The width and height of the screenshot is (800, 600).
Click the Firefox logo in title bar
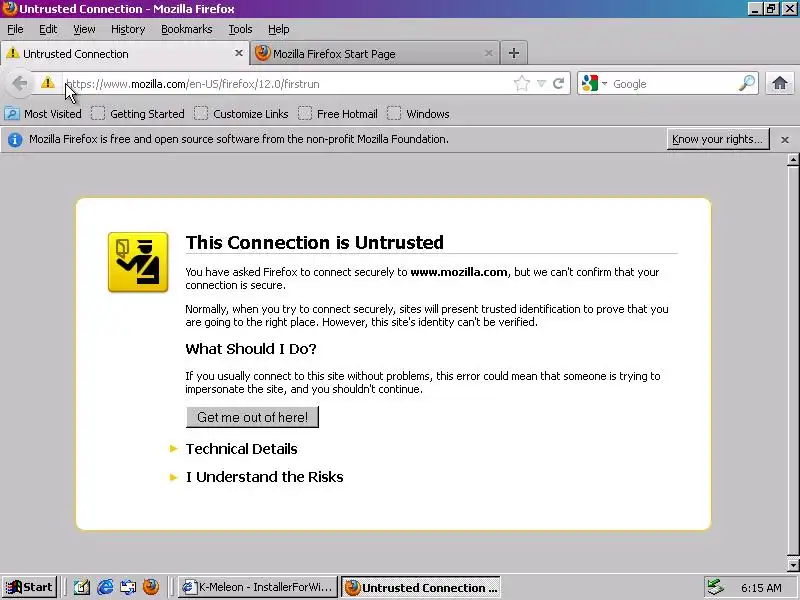[x=9, y=9]
